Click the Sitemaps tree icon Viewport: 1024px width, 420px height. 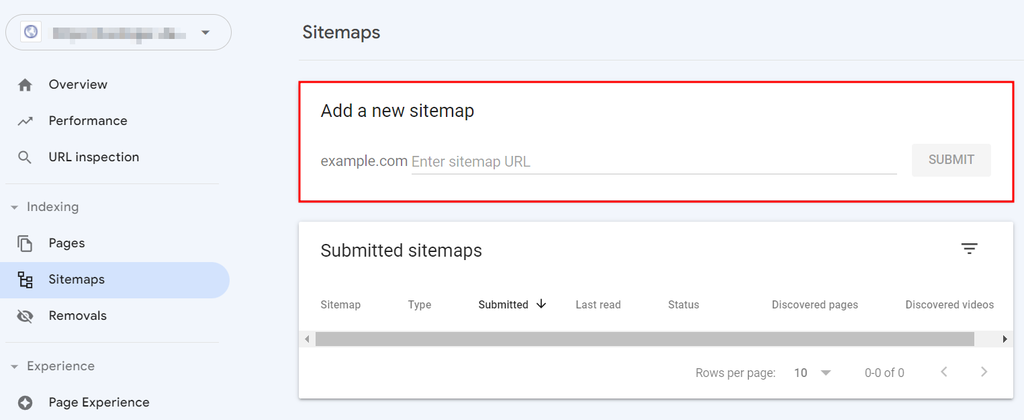pos(26,280)
